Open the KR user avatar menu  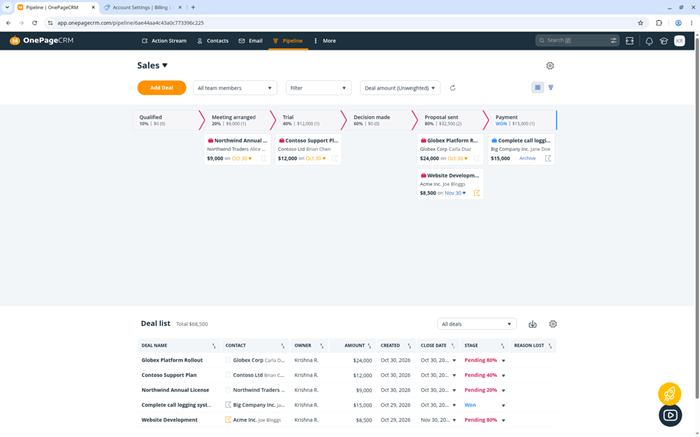point(679,41)
